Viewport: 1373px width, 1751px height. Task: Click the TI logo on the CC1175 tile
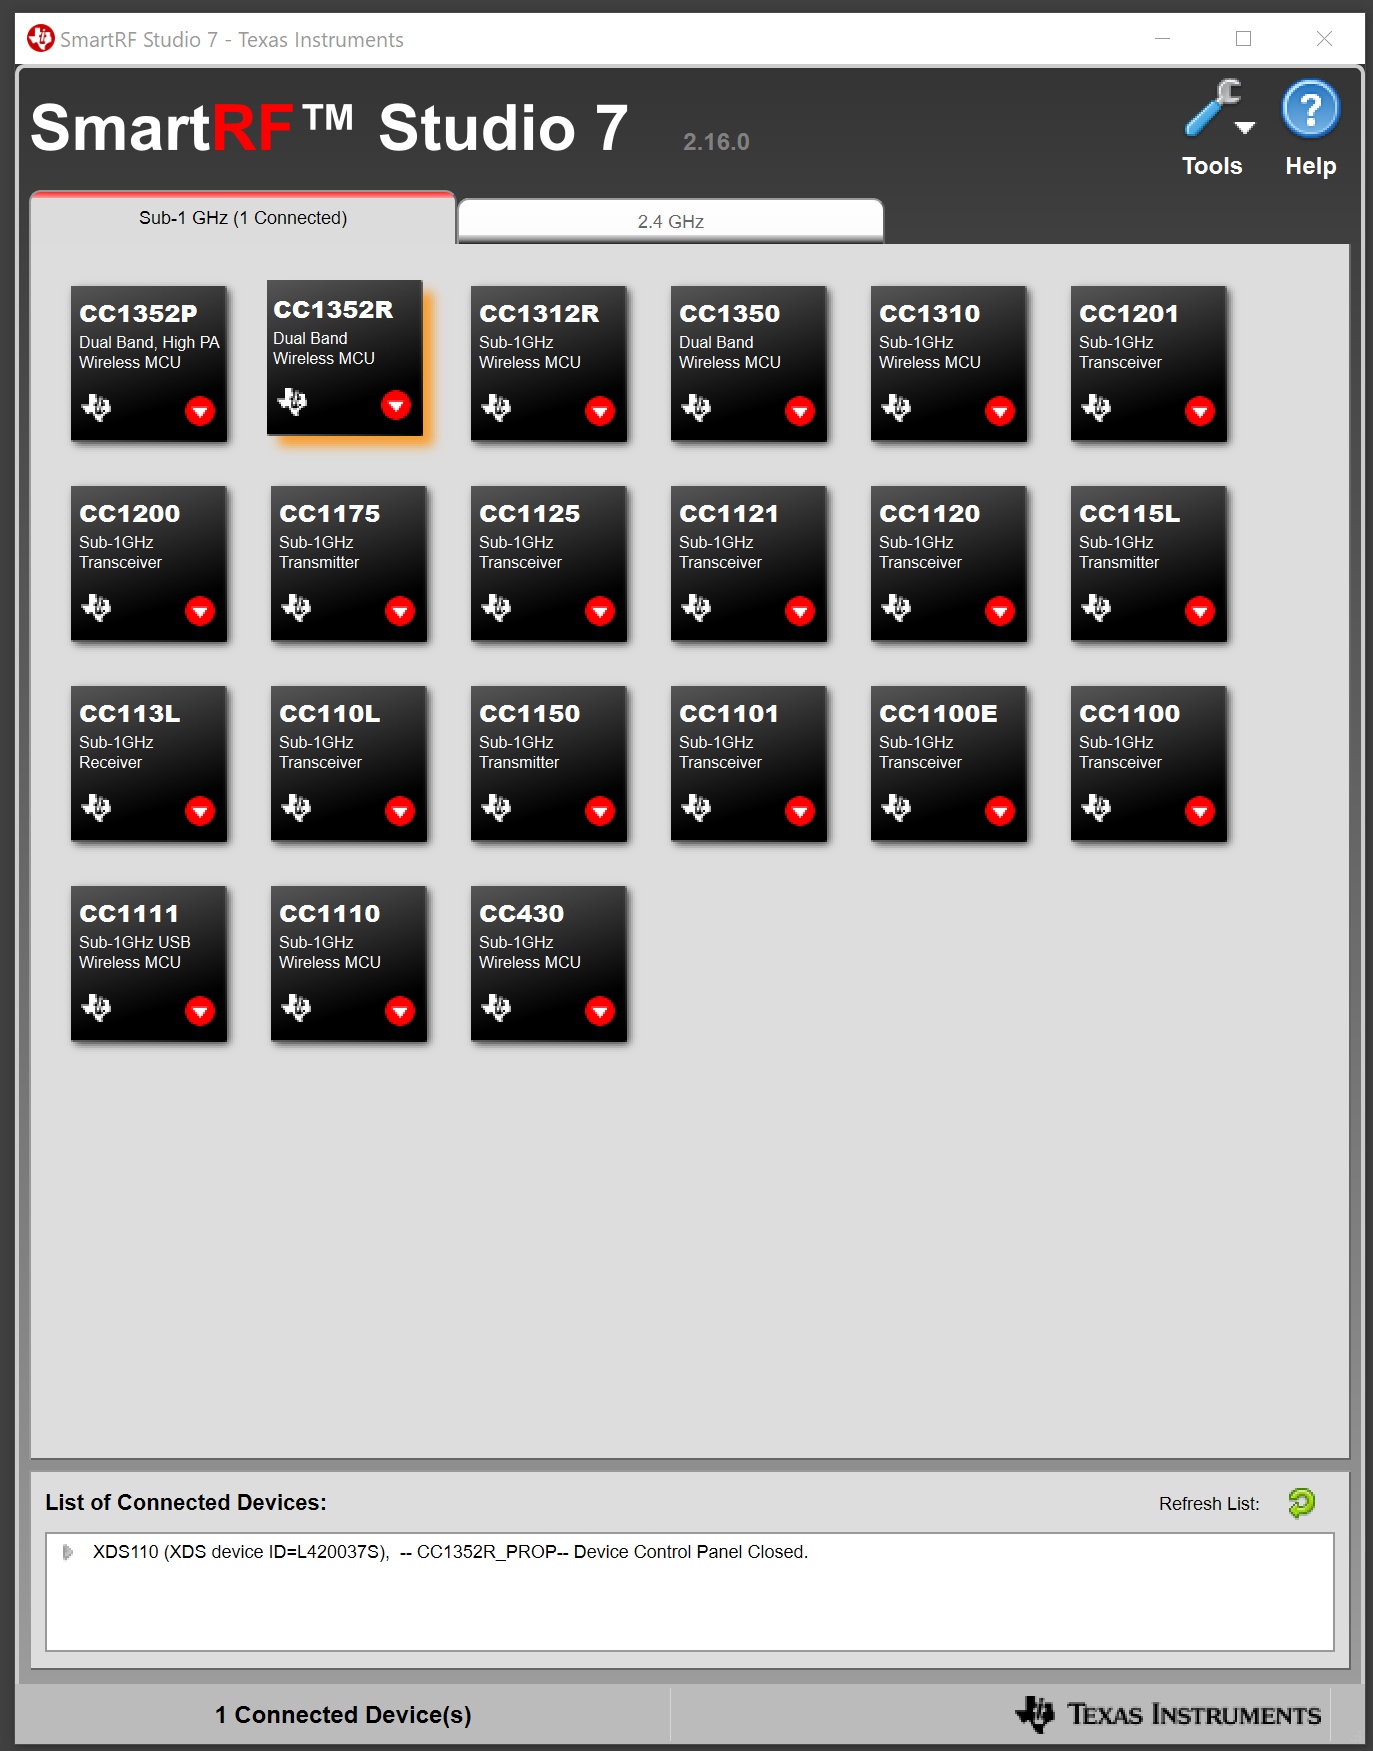[x=296, y=607]
